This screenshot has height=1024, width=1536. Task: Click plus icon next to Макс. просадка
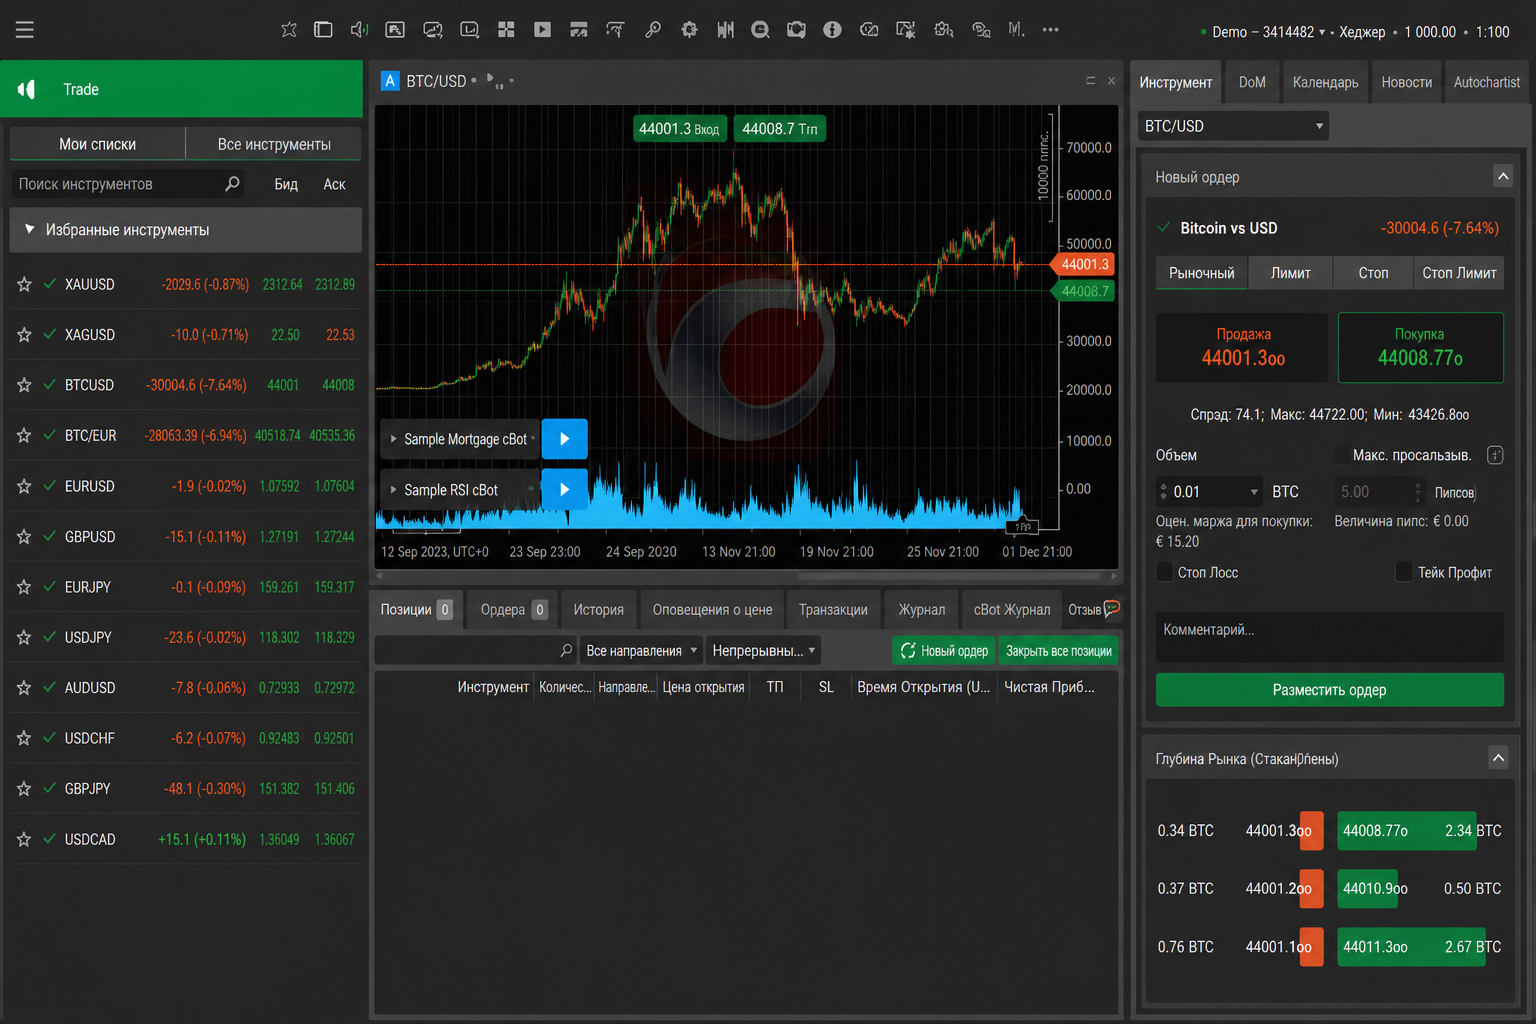[1495, 455]
